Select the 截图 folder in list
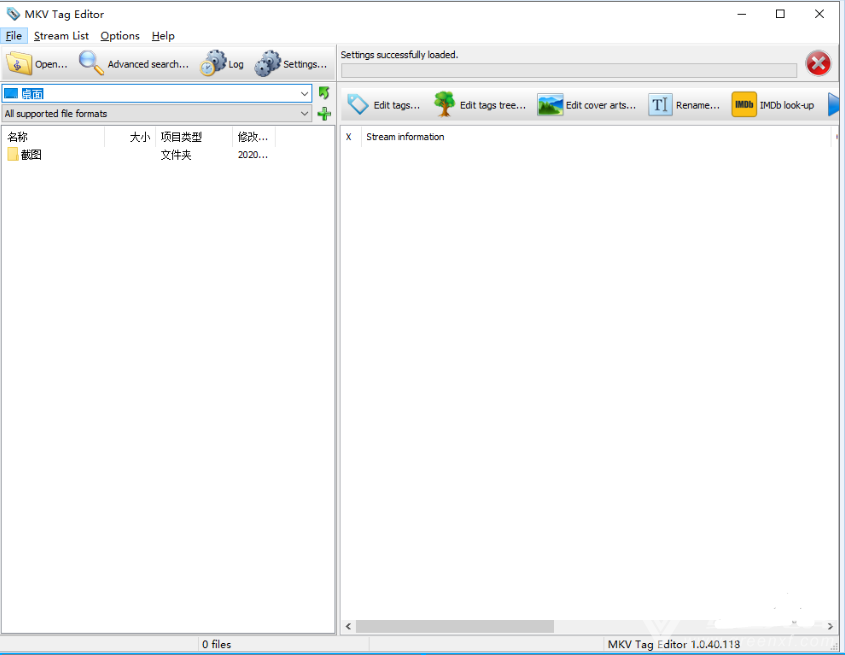This screenshot has height=655, width=845. tap(31, 155)
